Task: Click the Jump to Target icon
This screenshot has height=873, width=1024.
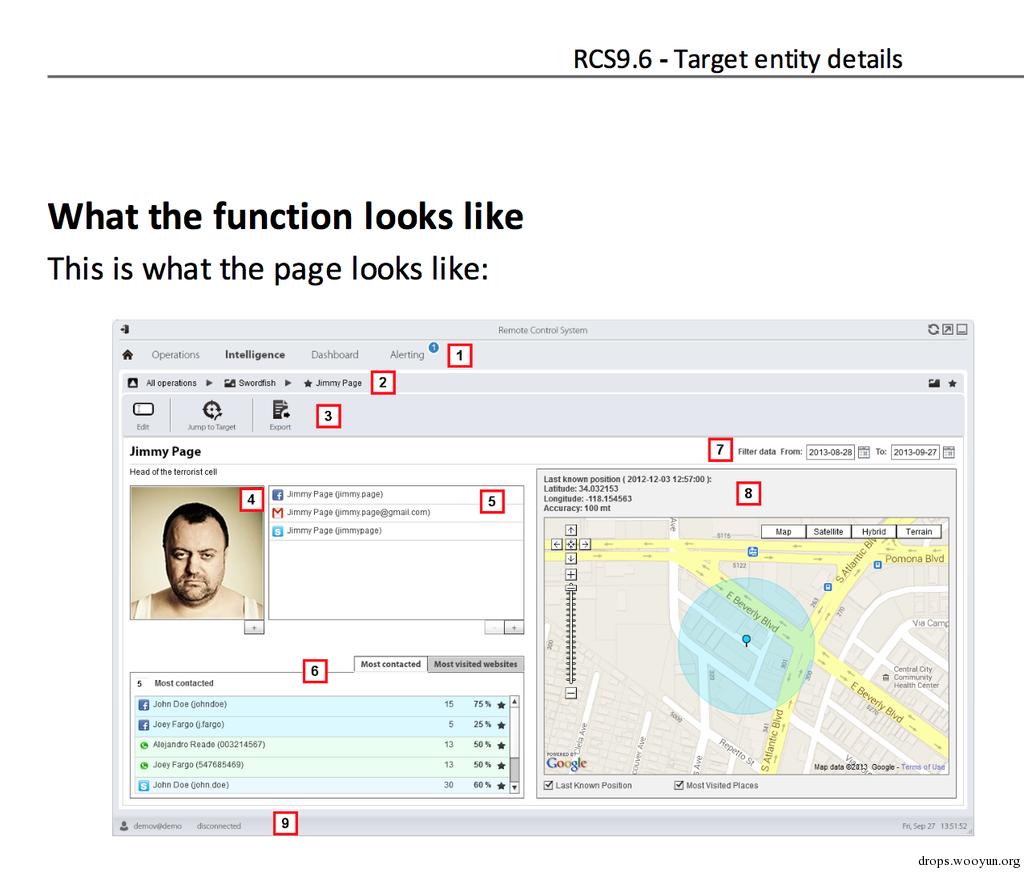Action: (x=212, y=409)
